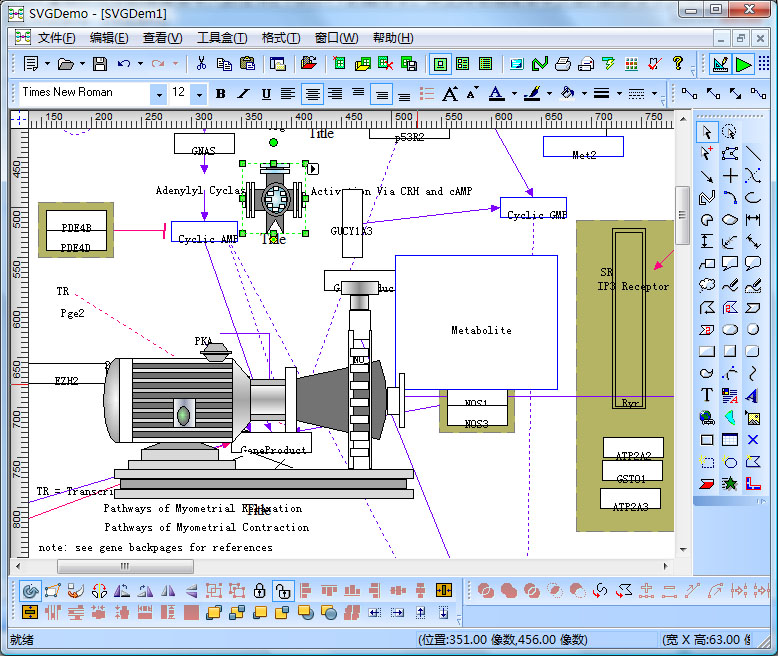Click the Save floppy disk icon
This screenshot has width=778, height=656.
99,64
